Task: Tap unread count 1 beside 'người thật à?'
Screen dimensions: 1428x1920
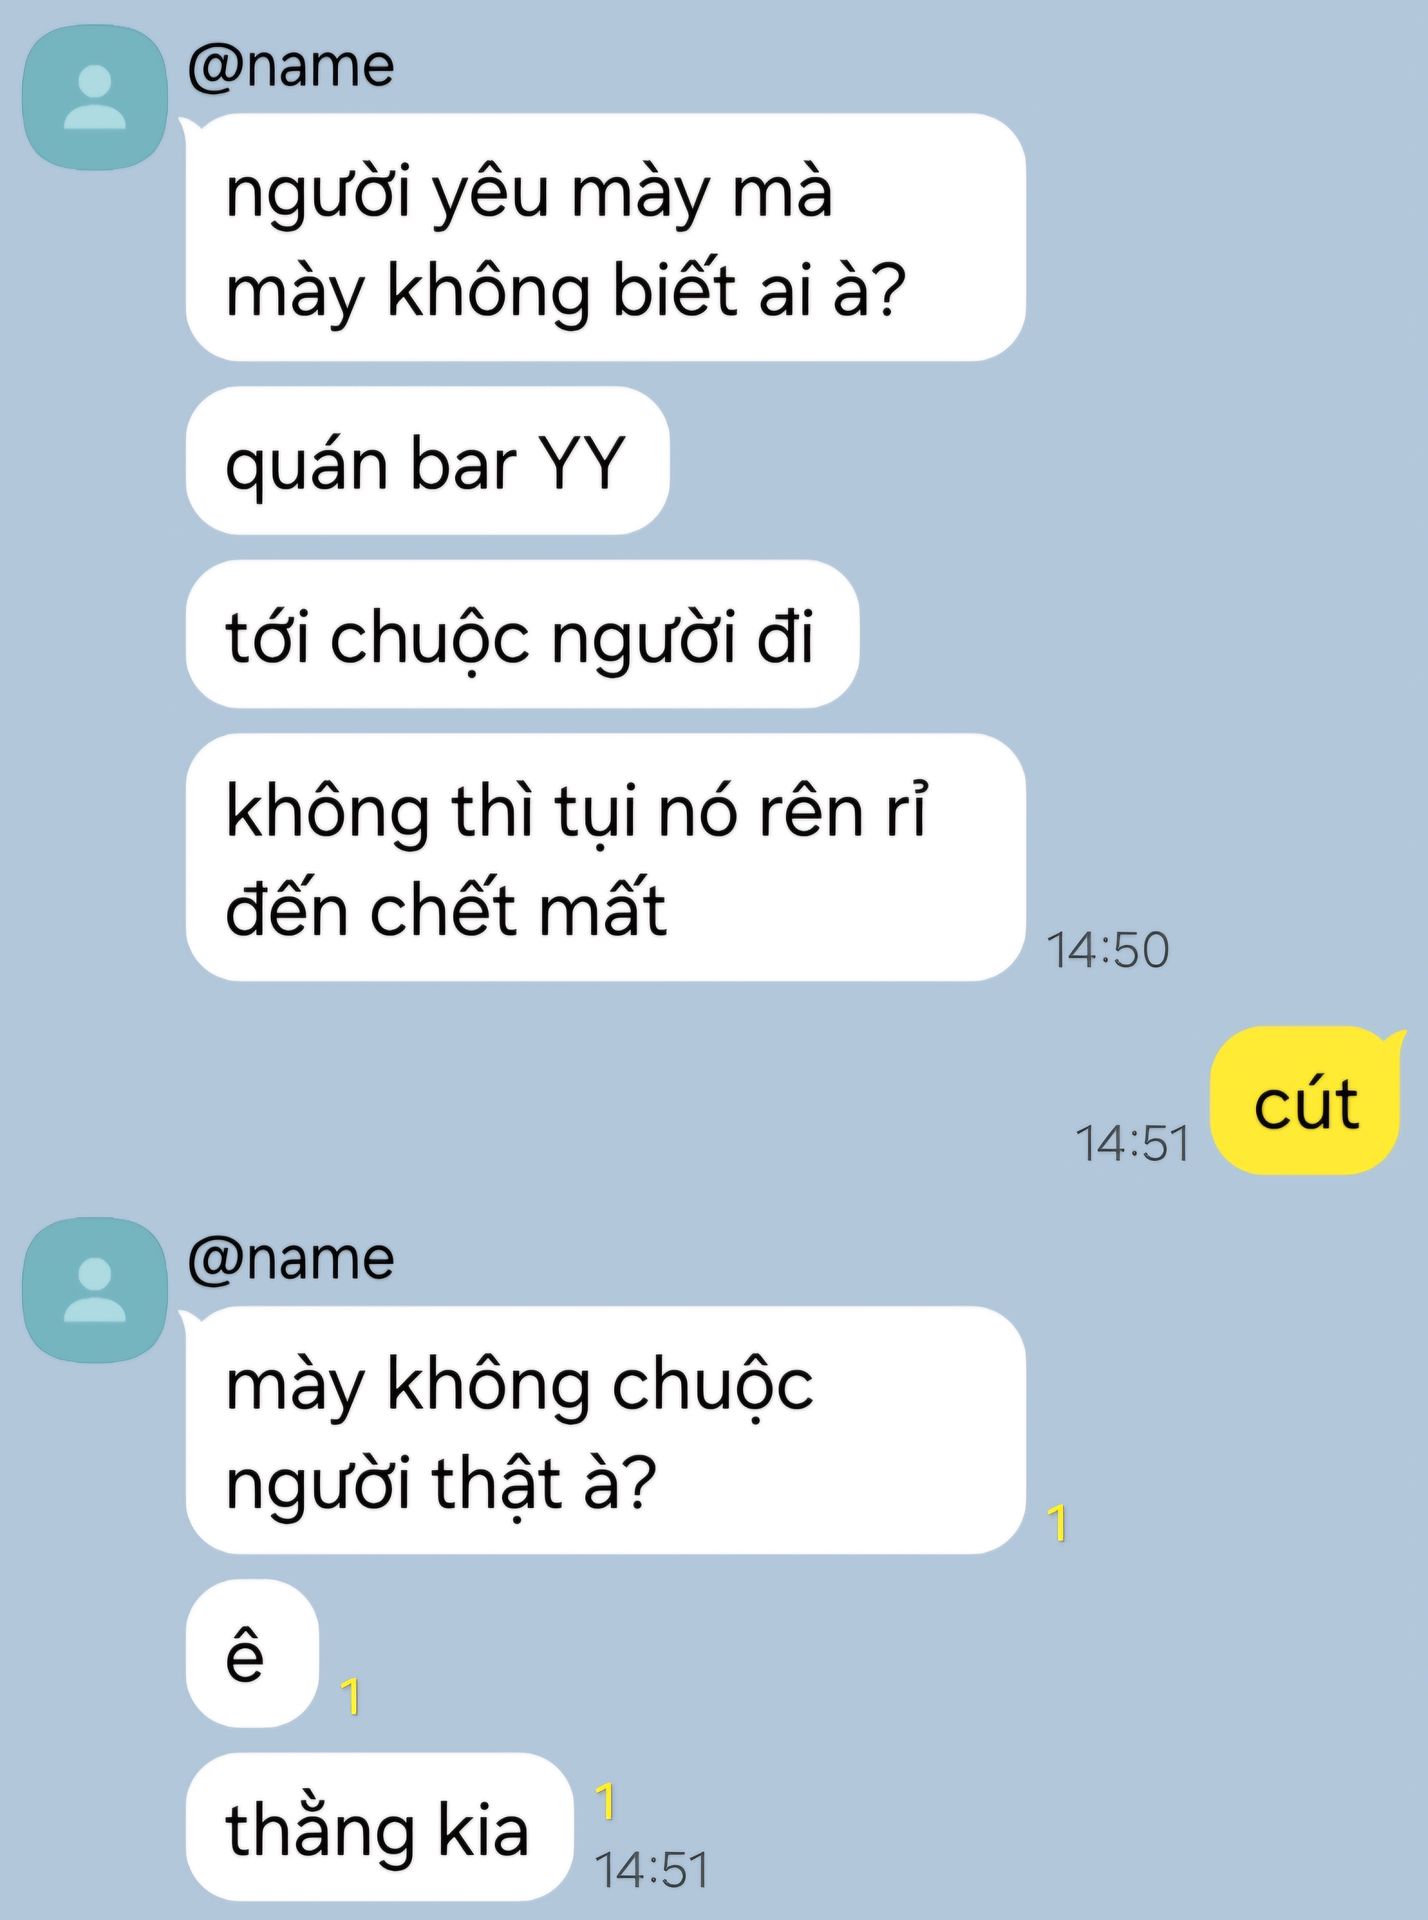Action: coord(1057,1523)
